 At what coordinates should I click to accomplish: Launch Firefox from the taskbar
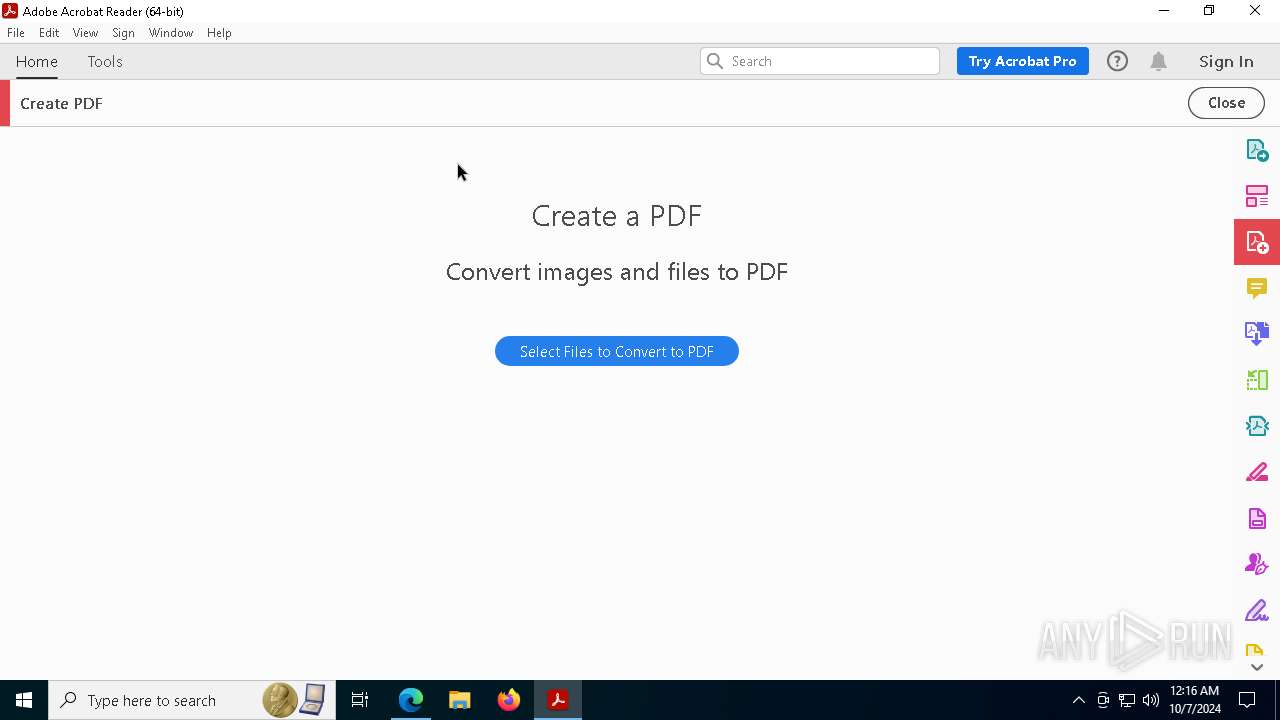point(509,700)
